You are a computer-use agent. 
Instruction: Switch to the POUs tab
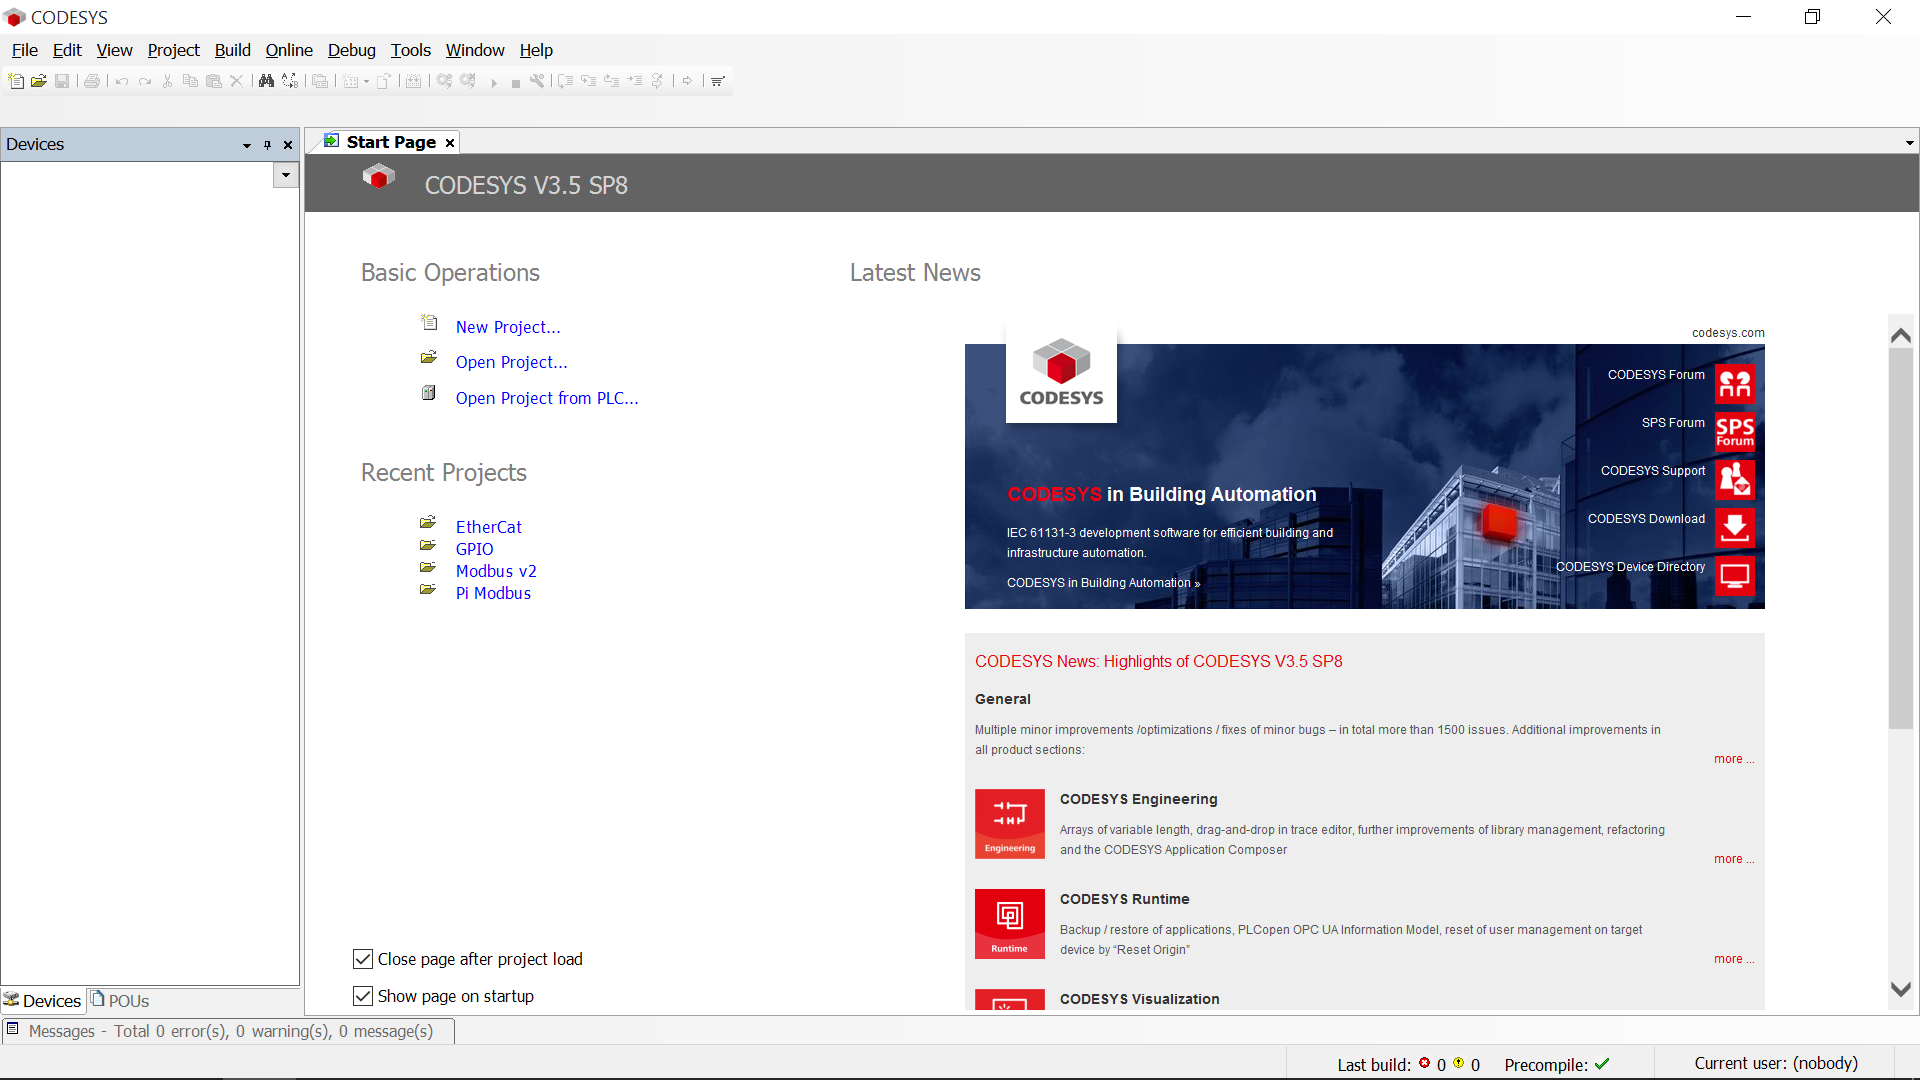[120, 1001]
